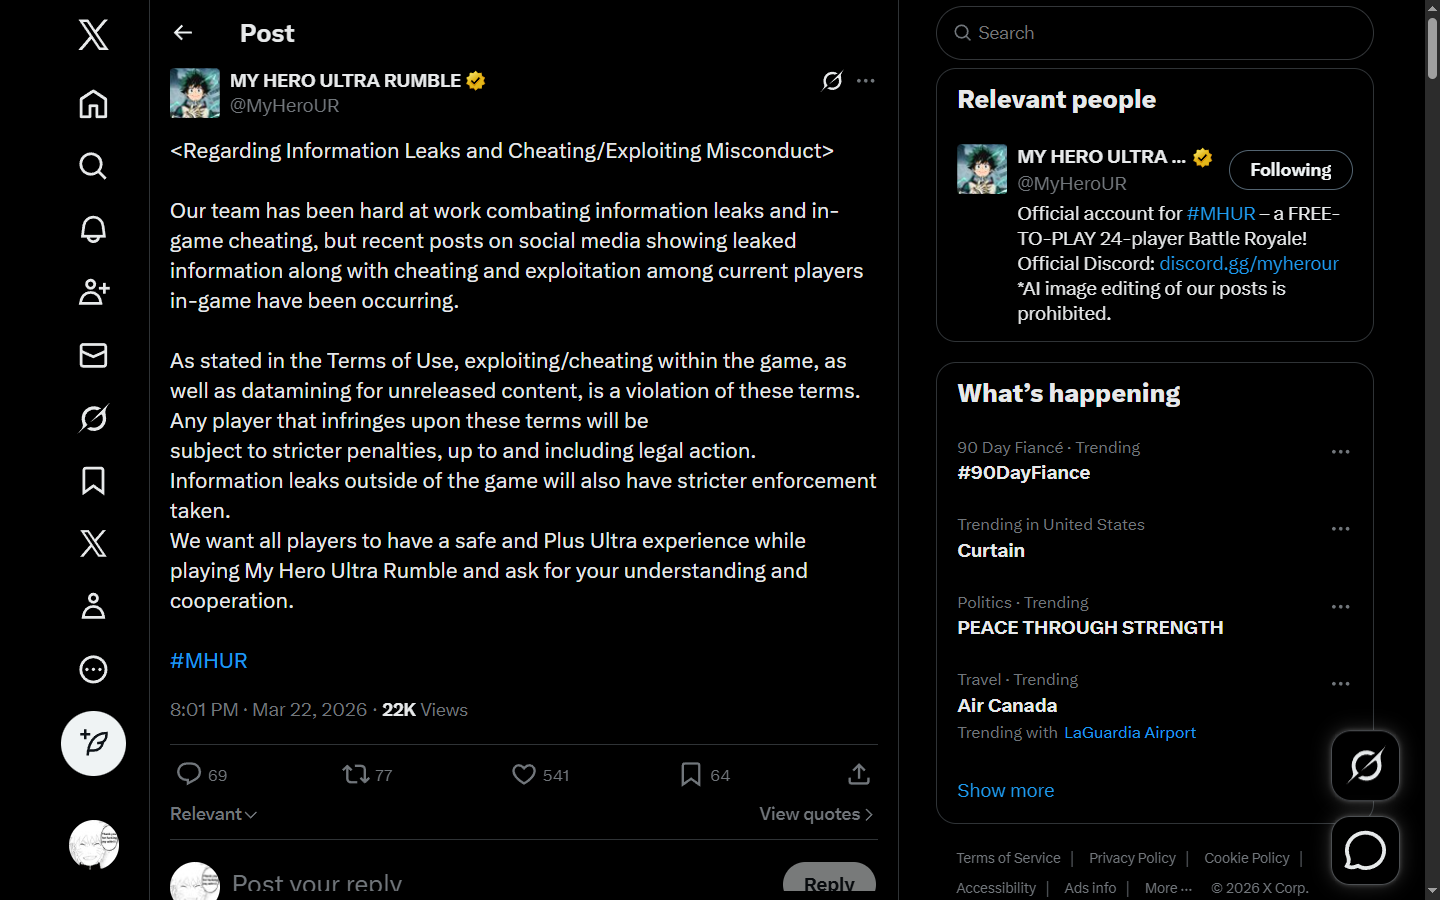
Task: Click the scrollbar down arrow
Action: click(1432, 891)
